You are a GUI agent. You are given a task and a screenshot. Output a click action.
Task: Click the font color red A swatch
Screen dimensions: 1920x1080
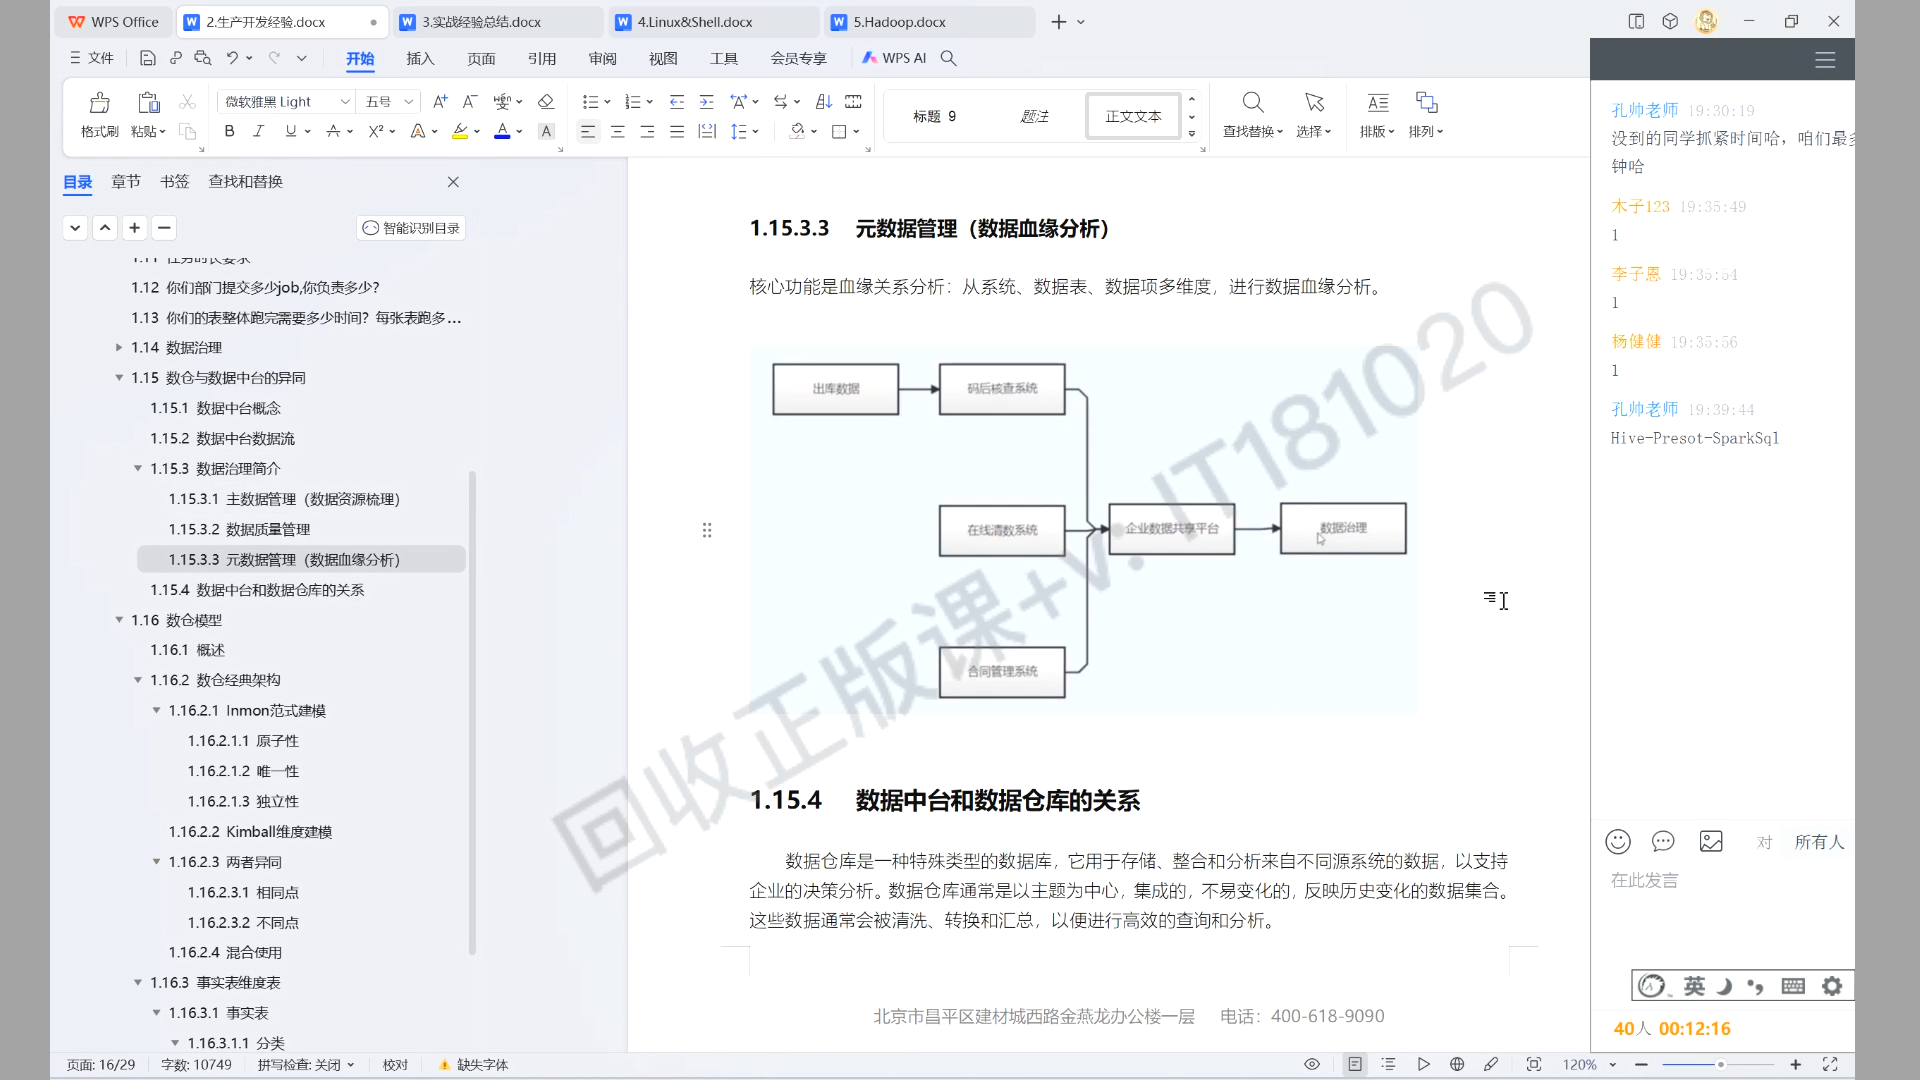(502, 131)
